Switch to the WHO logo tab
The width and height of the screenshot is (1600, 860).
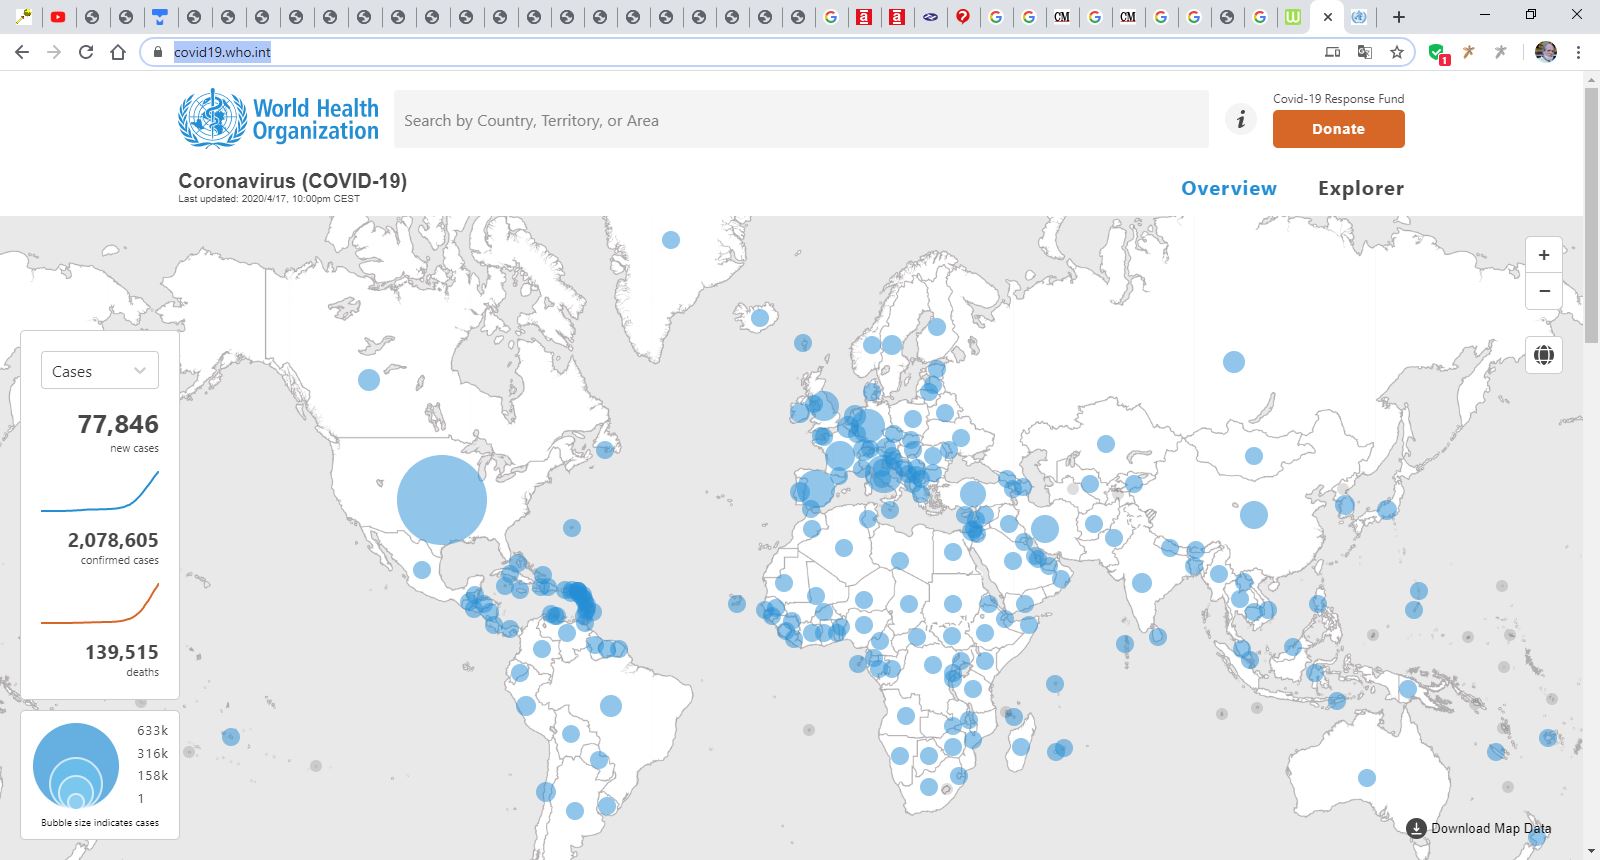(x=1358, y=17)
